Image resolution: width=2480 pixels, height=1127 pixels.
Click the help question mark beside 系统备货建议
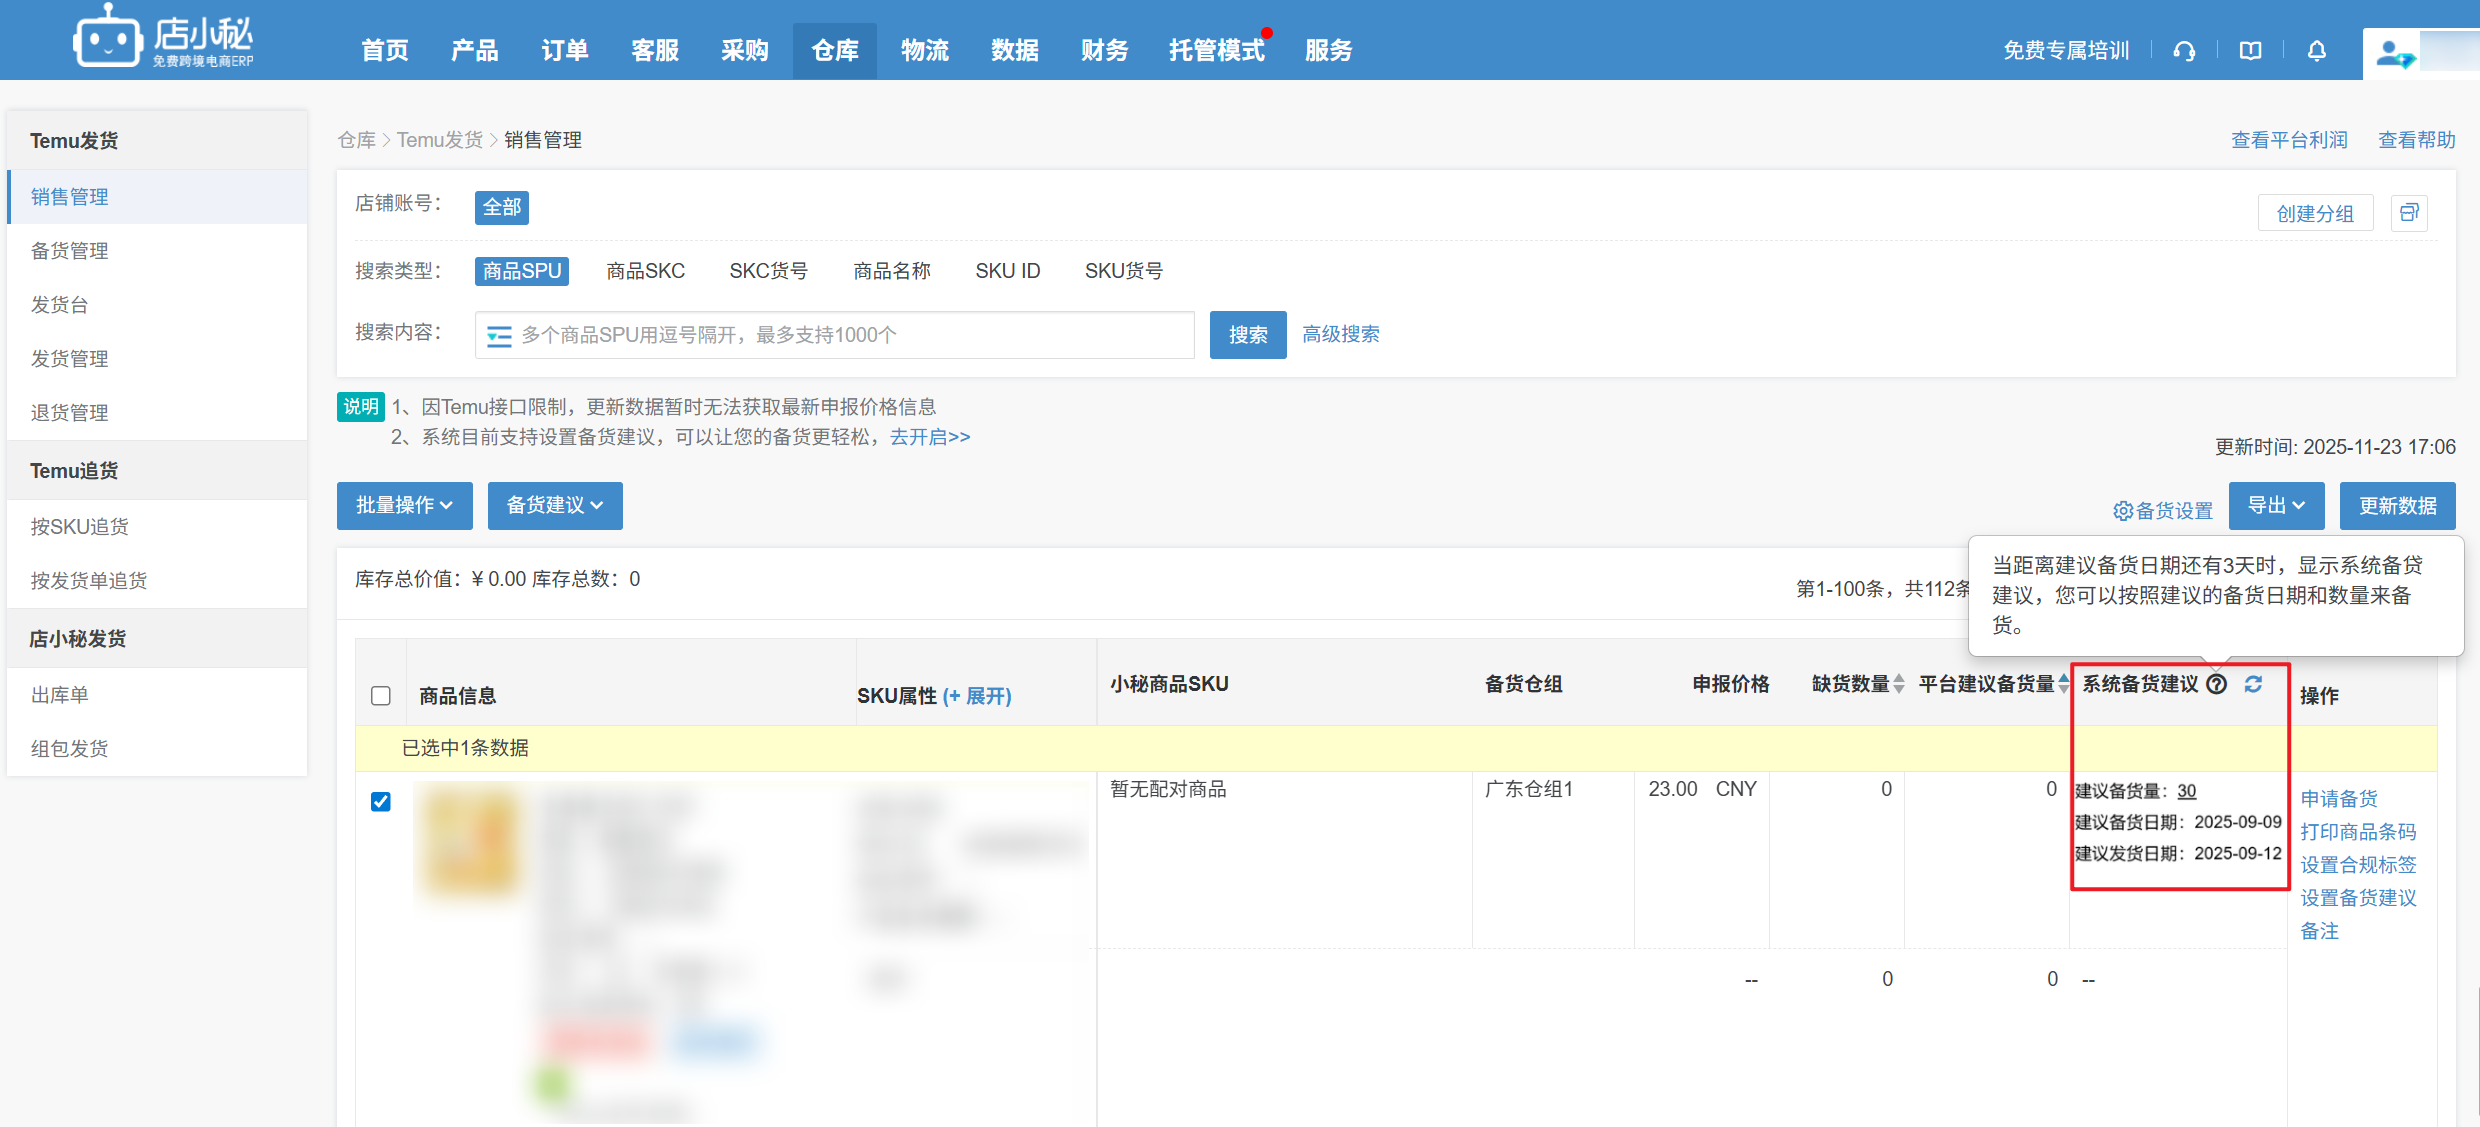pyautogui.click(x=2218, y=684)
